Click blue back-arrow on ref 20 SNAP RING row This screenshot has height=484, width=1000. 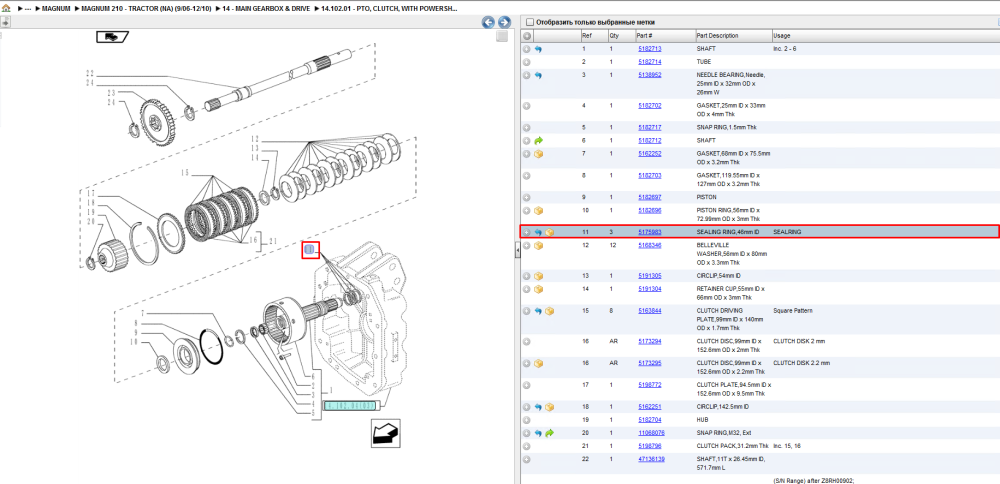(x=538, y=433)
